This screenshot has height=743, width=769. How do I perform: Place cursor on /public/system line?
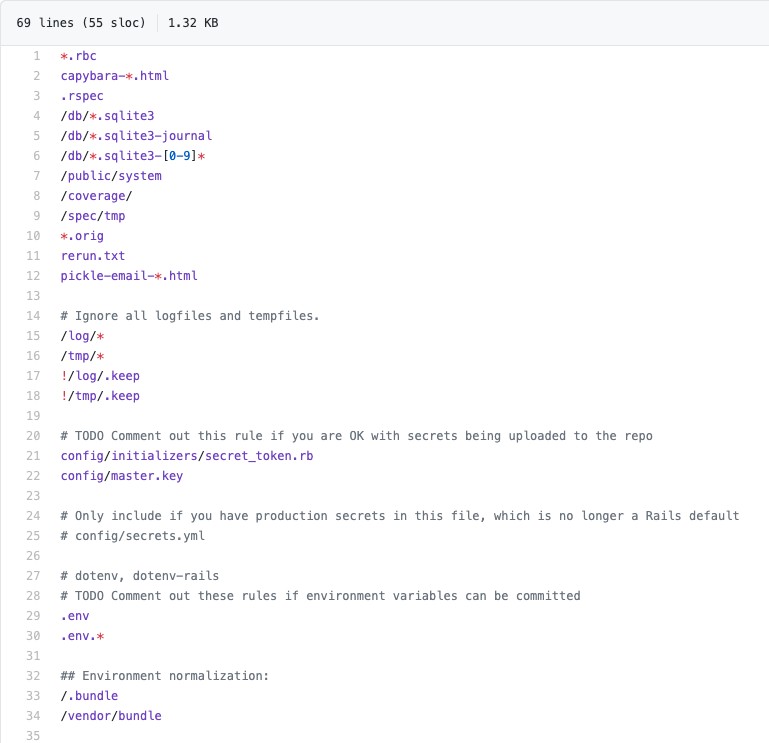[x=110, y=176]
